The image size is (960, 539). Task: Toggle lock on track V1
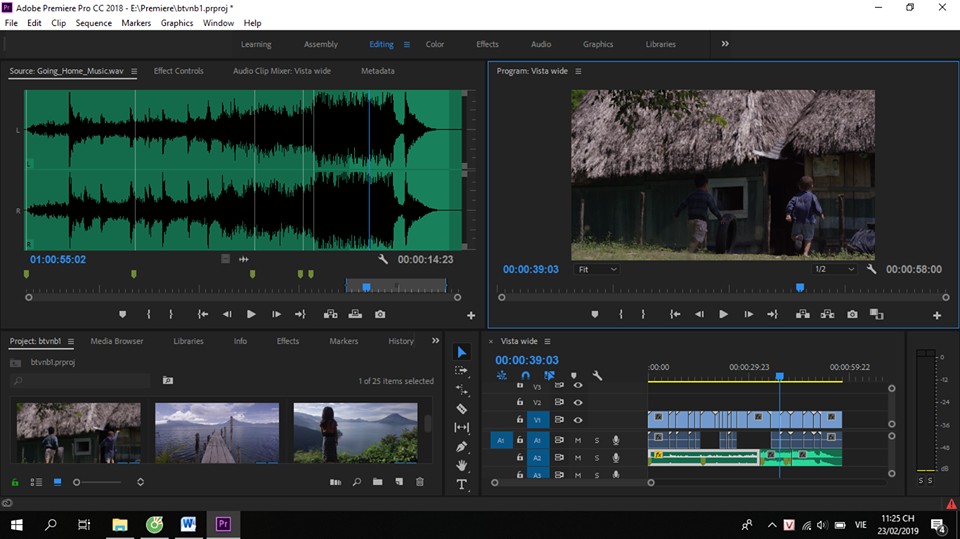pyautogui.click(x=520, y=420)
